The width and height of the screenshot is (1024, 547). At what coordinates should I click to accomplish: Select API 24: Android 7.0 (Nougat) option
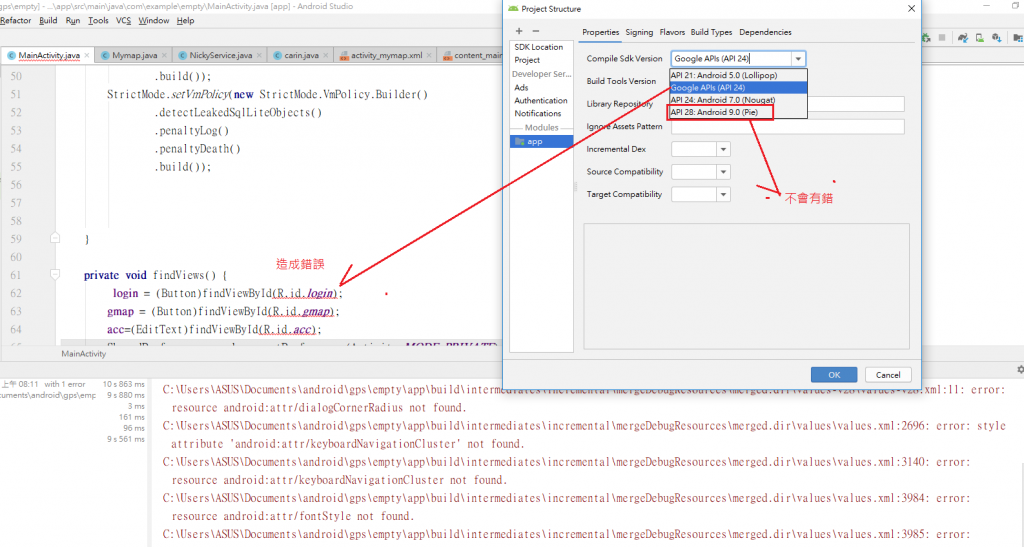tap(739, 100)
